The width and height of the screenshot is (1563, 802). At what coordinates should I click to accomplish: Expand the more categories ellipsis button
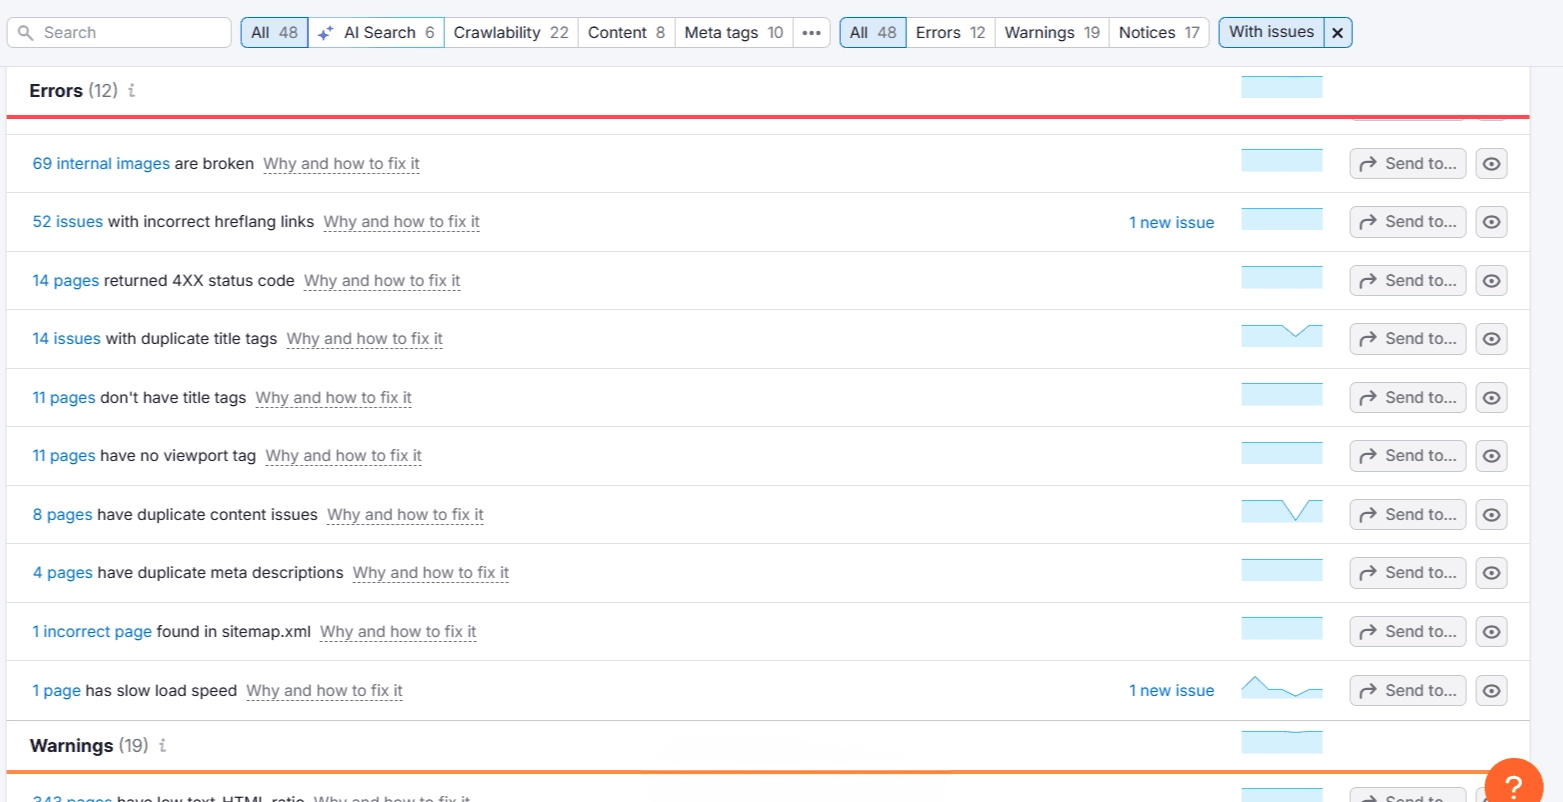[x=811, y=33]
